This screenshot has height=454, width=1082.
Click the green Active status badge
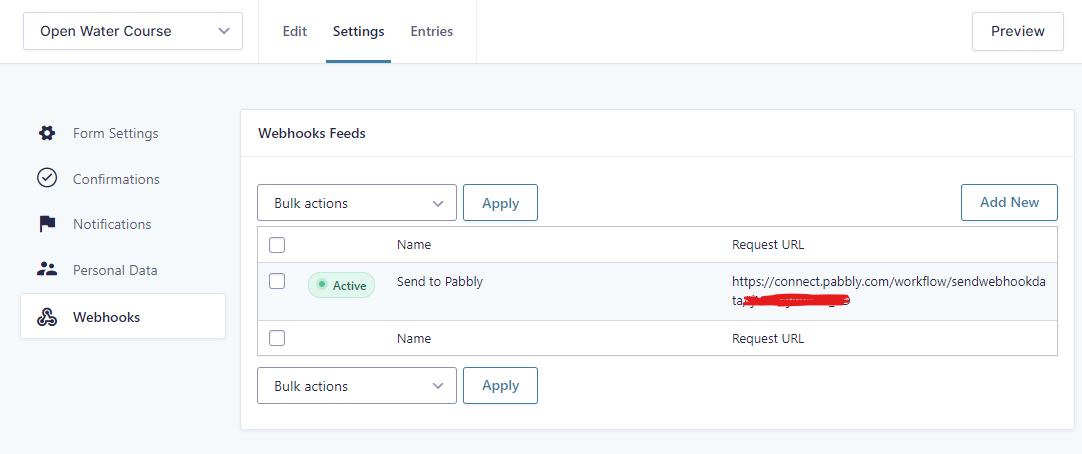pyautogui.click(x=342, y=285)
